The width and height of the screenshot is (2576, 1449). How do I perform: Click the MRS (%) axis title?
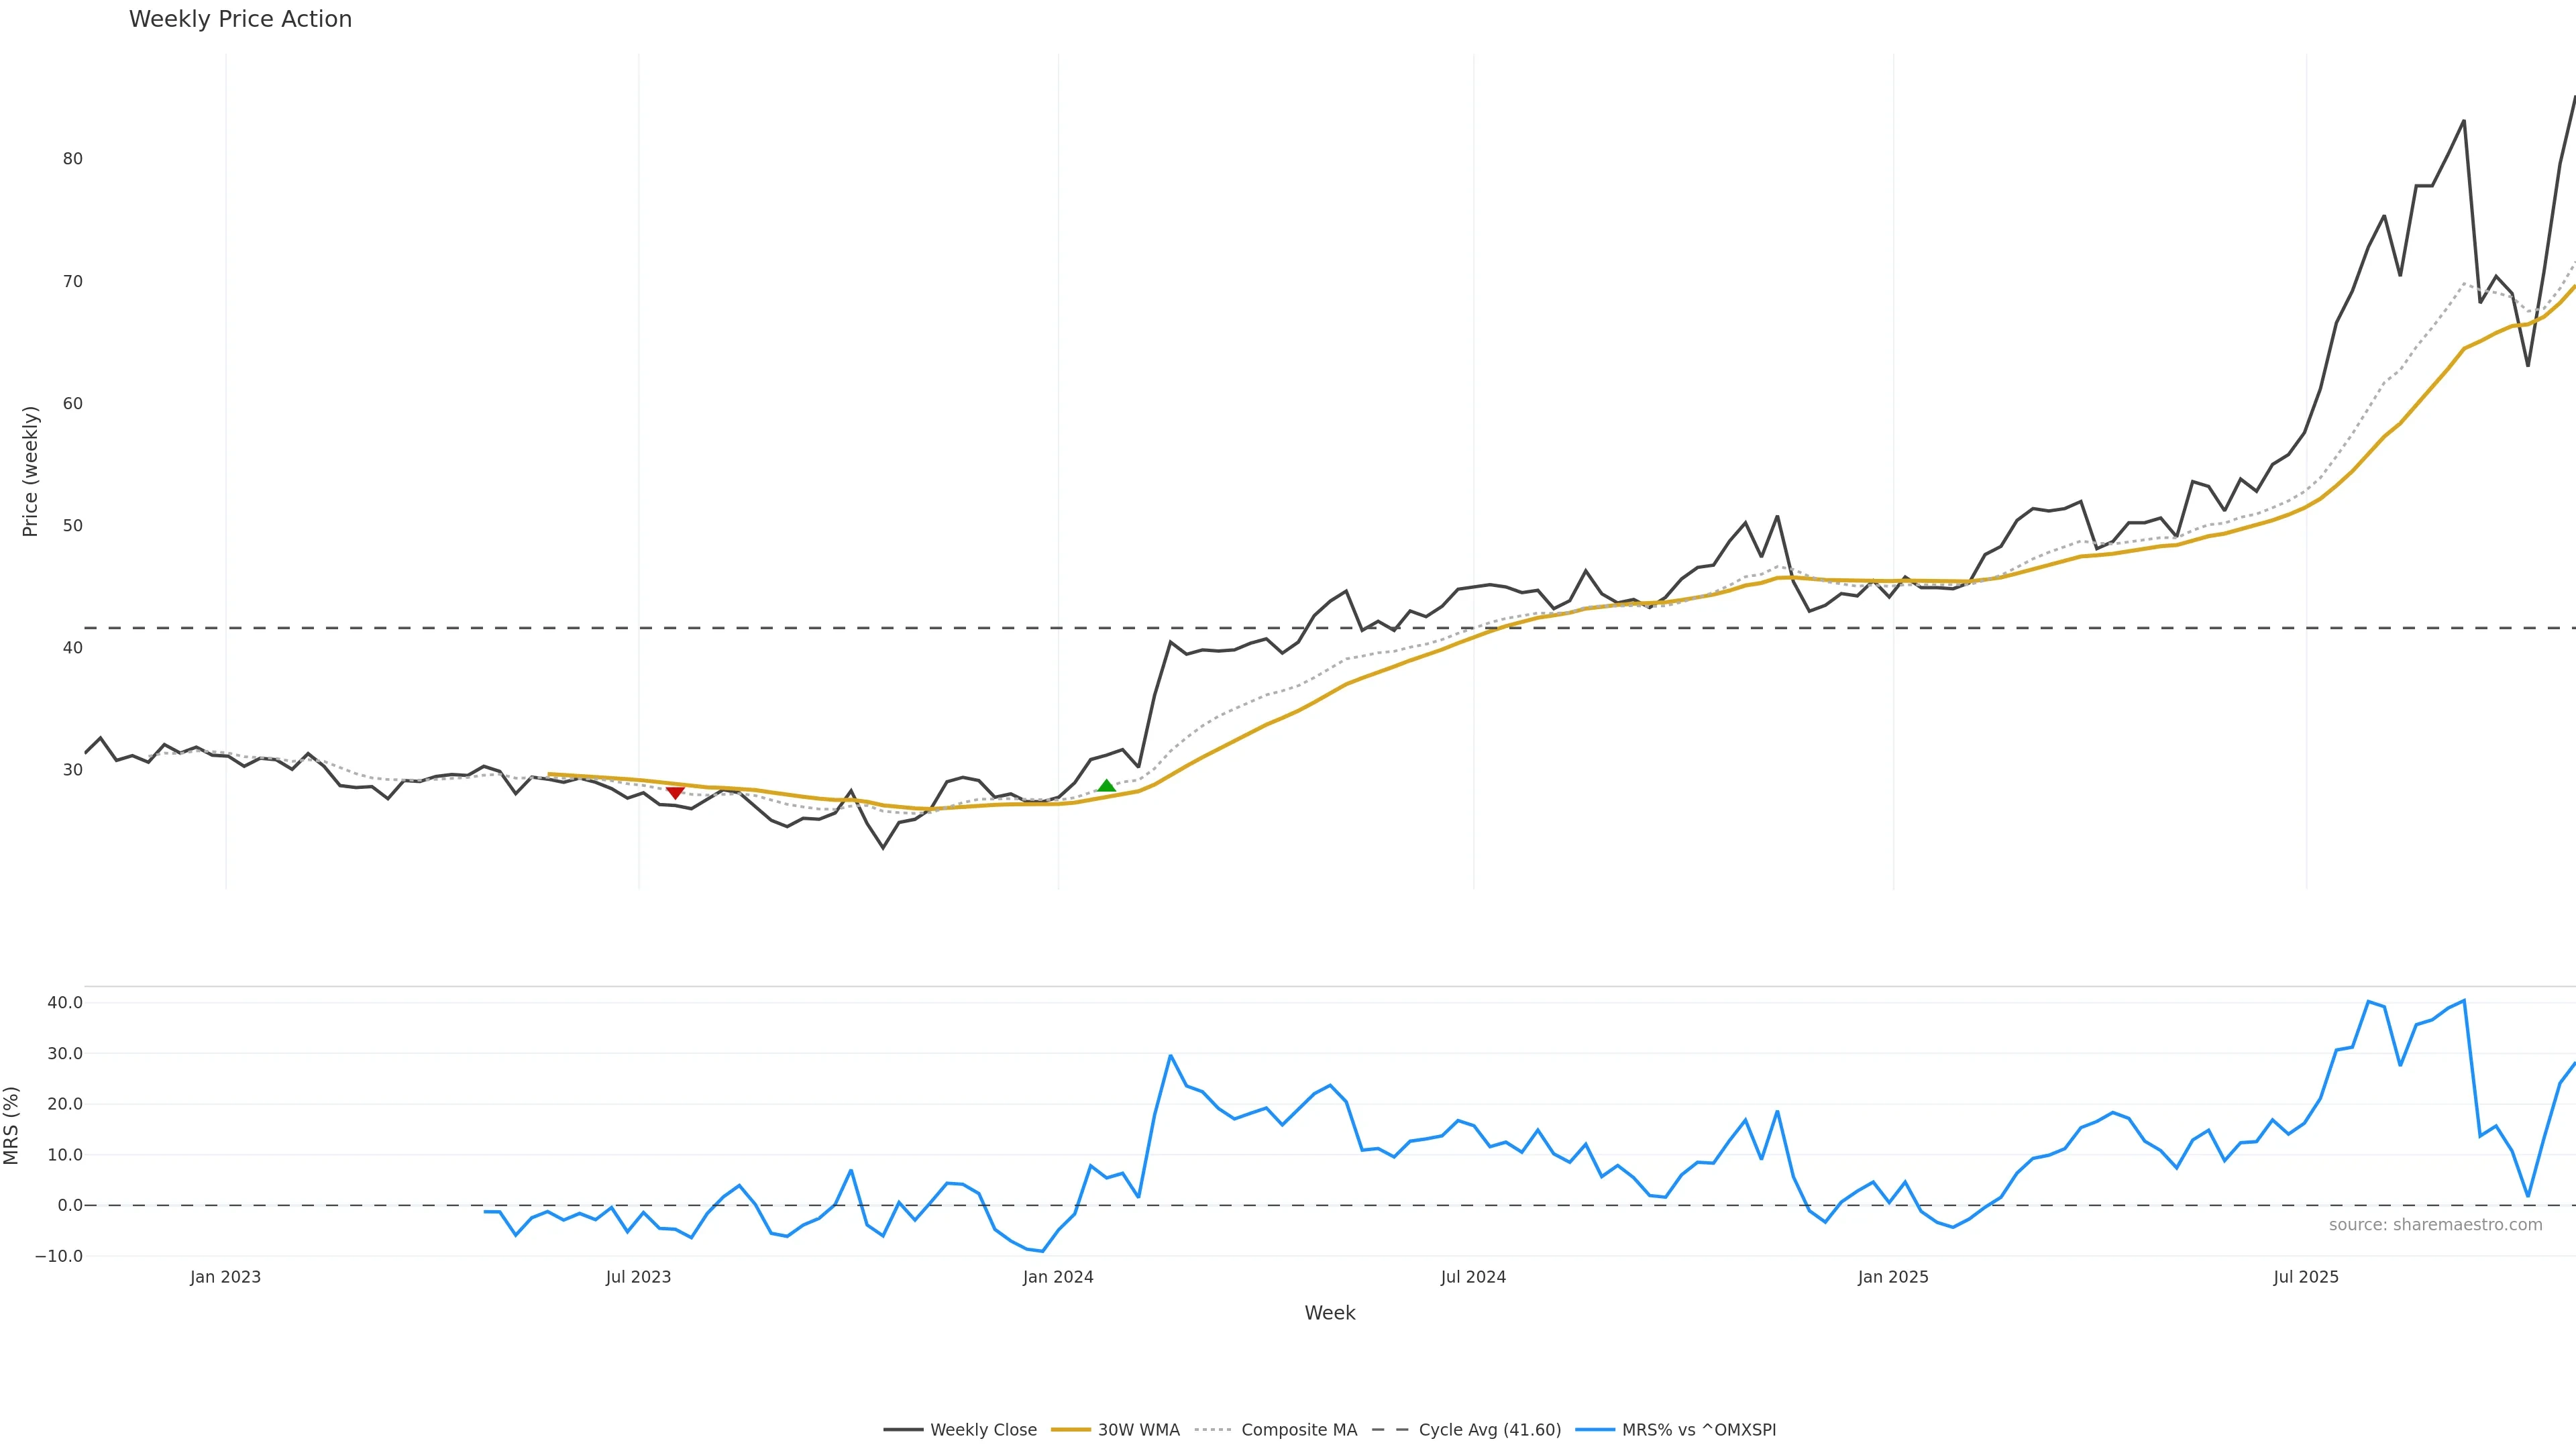click(12, 1125)
